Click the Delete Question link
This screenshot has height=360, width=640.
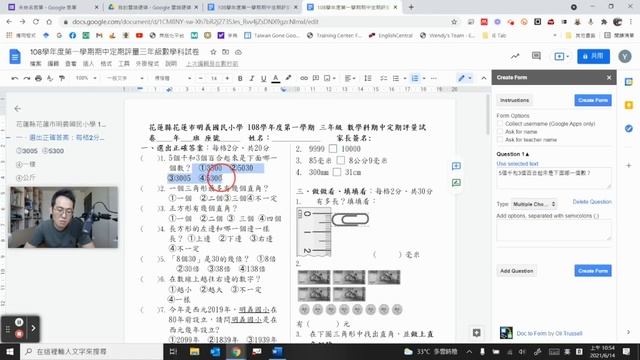coord(592,202)
